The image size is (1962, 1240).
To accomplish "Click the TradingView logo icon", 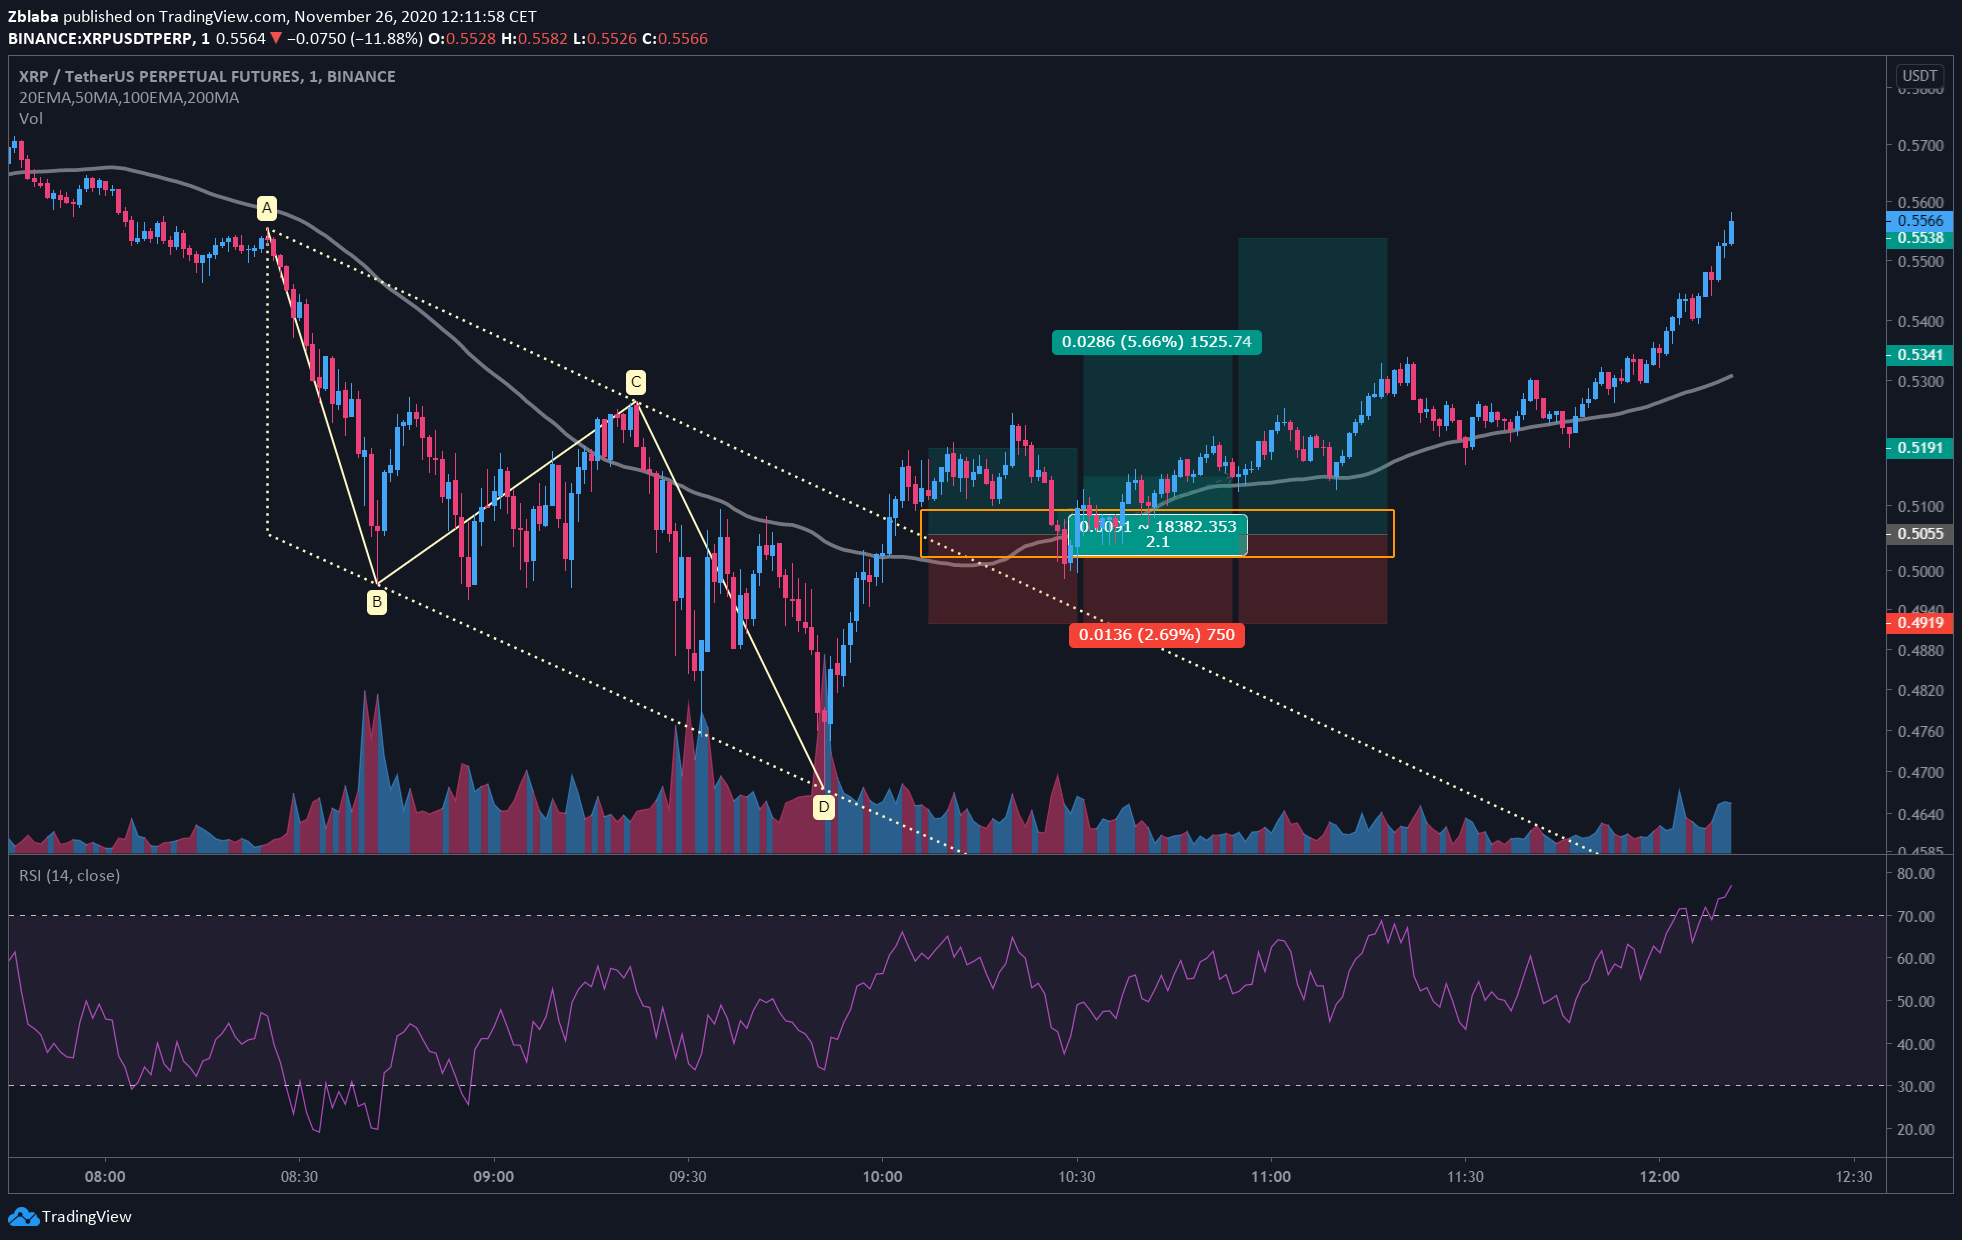I will pos(23,1217).
